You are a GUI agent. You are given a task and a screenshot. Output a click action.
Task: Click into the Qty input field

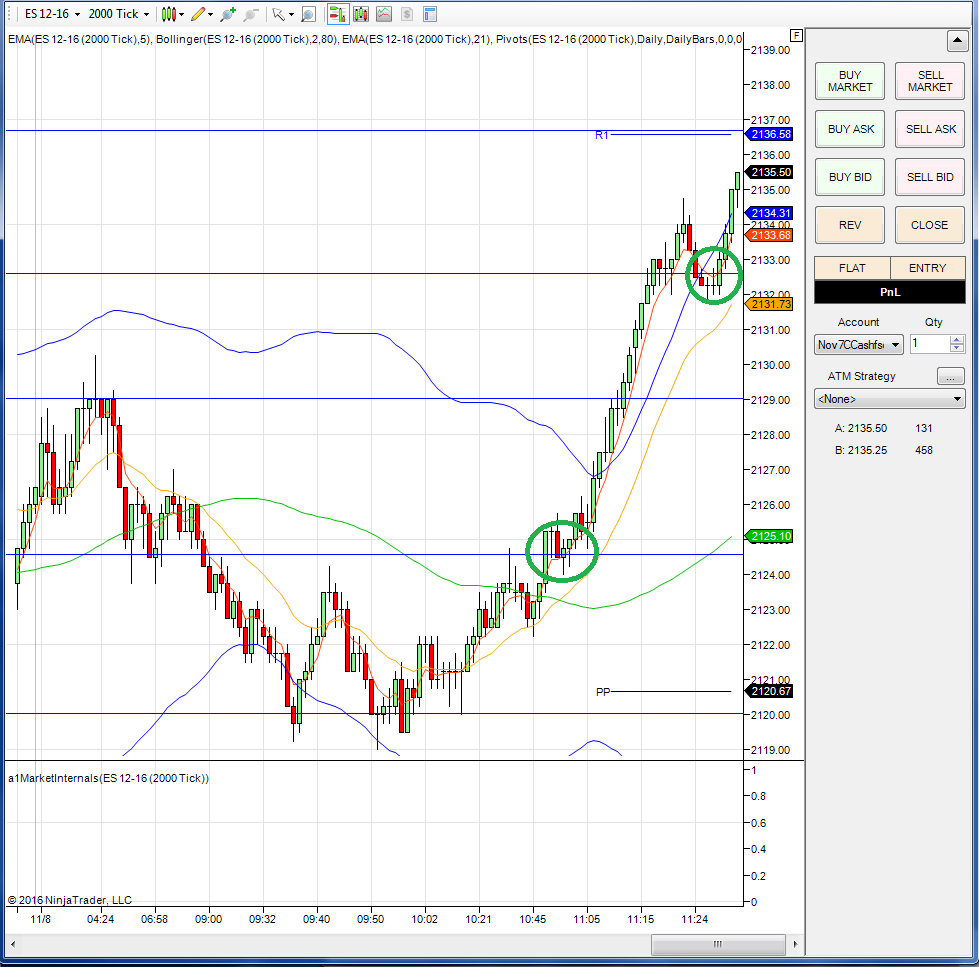pyautogui.click(x=929, y=344)
